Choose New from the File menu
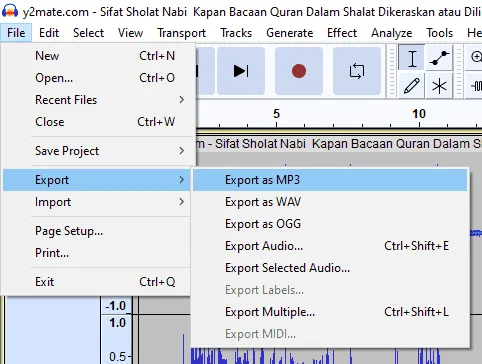The image size is (482, 364). (97, 56)
